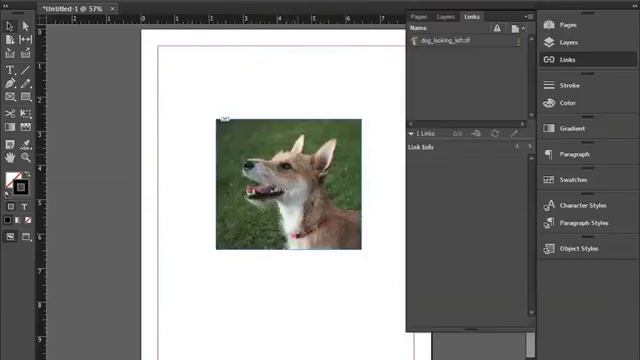This screenshot has height=360, width=640.
Task: Select the Scissors tool
Action: click(x=10, y=113)
